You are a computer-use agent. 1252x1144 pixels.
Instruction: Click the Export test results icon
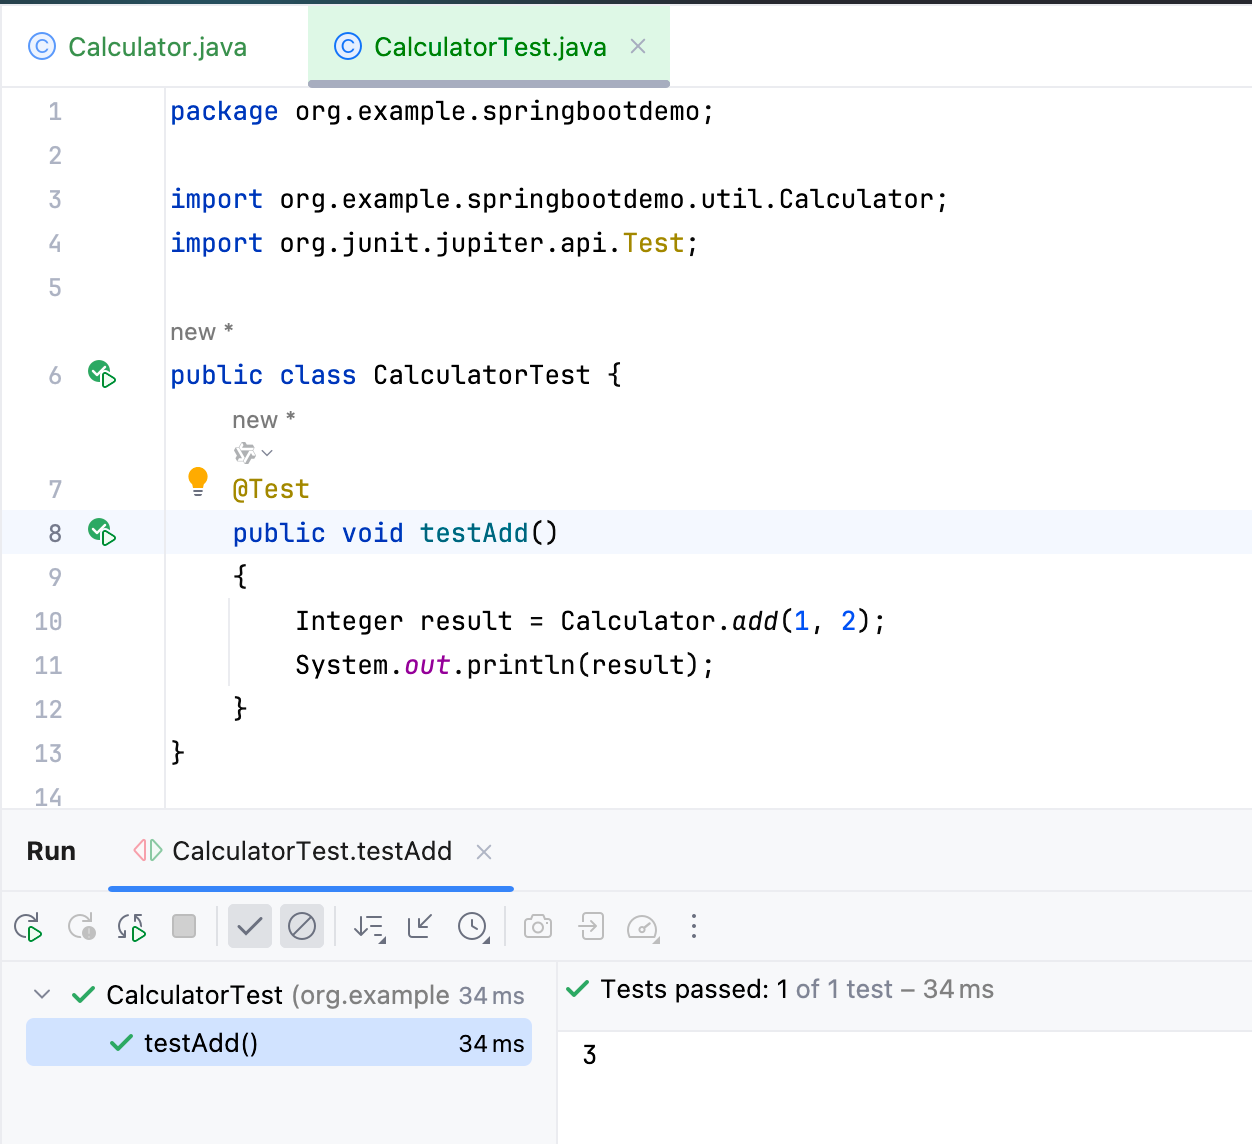coord(591,927)
